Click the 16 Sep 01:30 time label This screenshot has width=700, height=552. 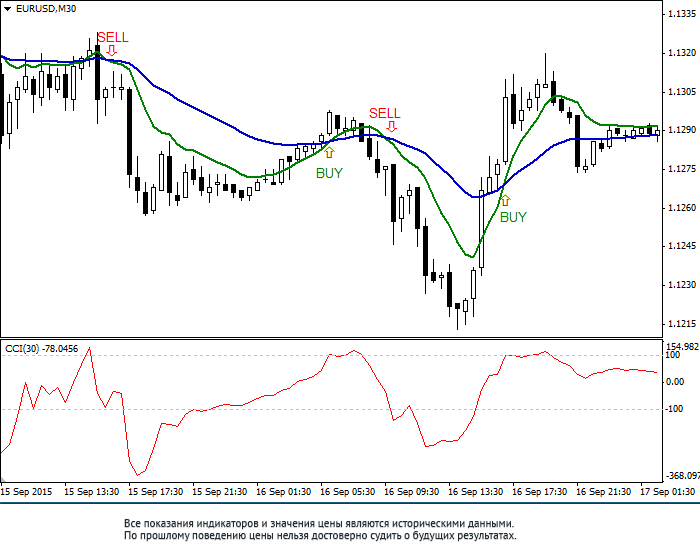tap(283, 492)
